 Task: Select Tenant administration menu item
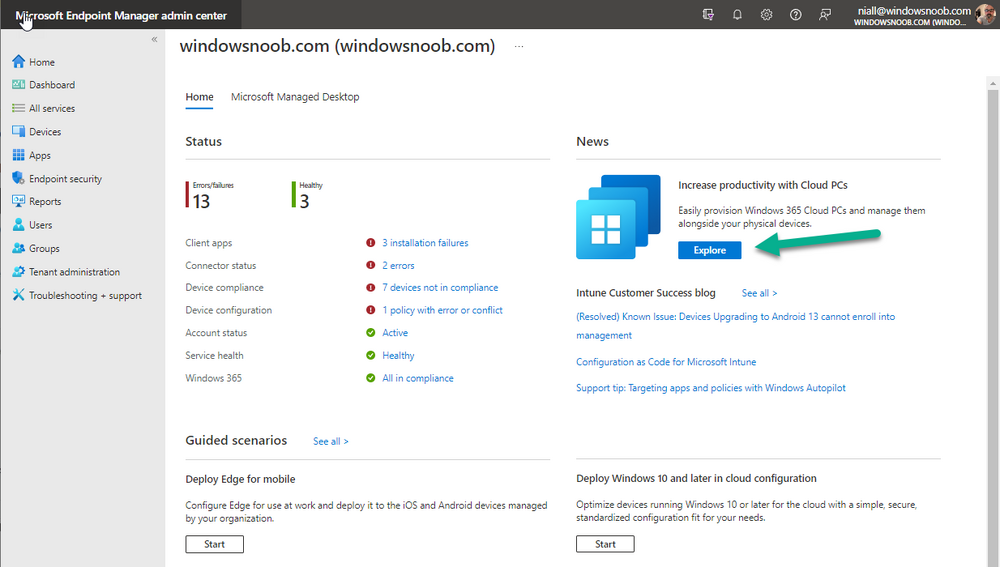click(x=74, y=272)
